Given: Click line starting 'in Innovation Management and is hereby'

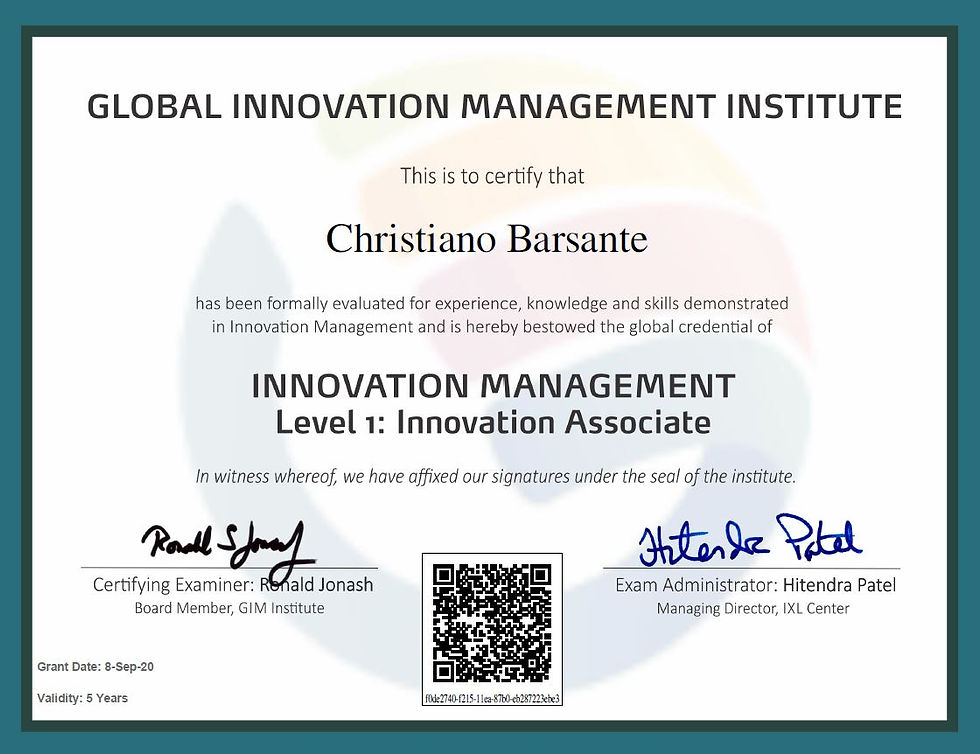Looking at the screenshot, I should [492, 327].
